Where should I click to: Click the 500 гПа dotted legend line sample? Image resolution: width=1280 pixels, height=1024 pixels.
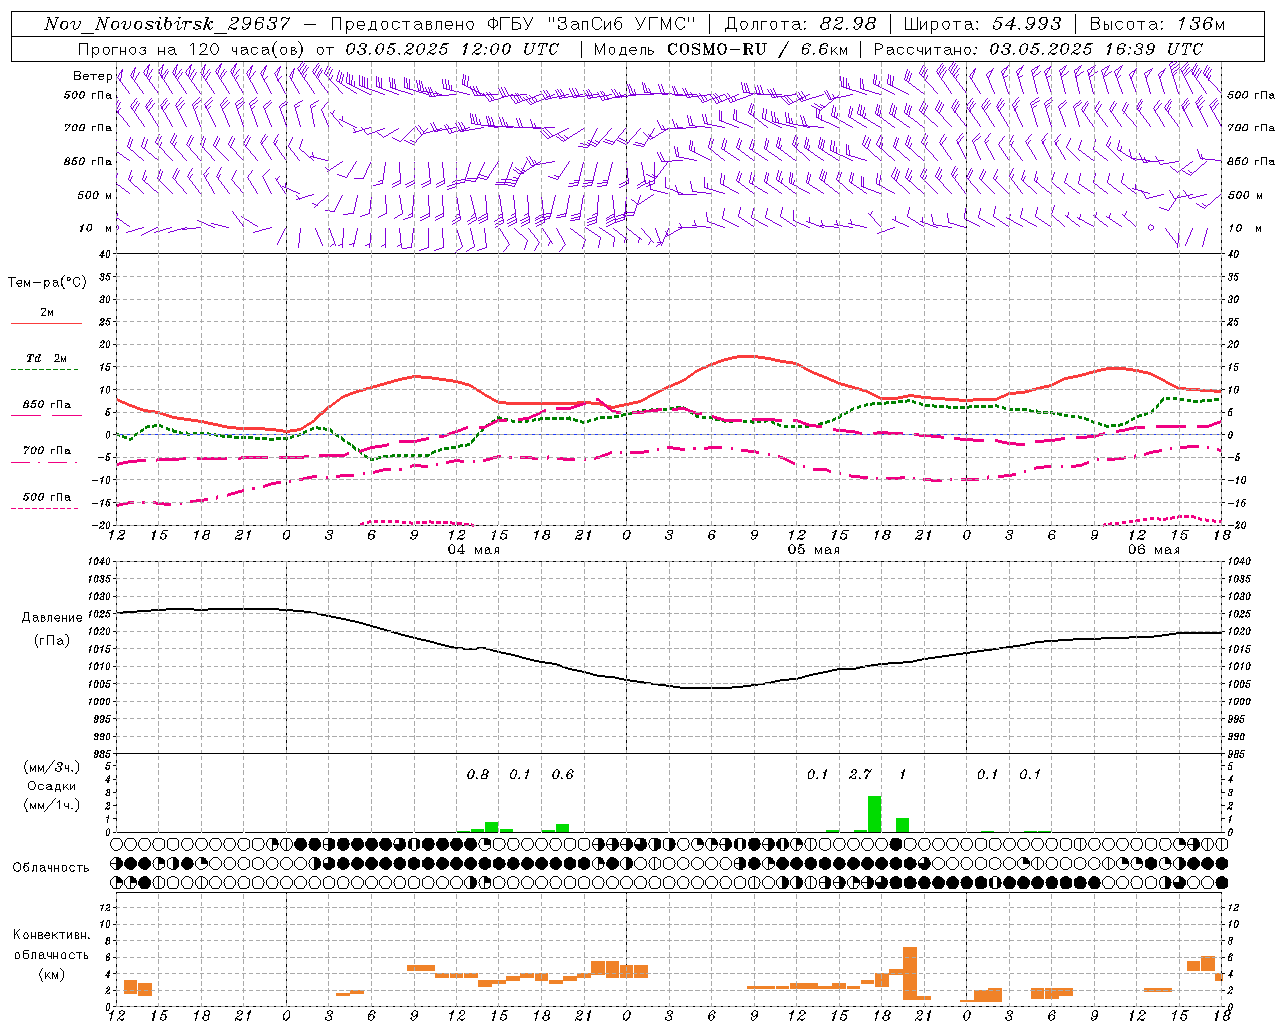pos(44,509)
